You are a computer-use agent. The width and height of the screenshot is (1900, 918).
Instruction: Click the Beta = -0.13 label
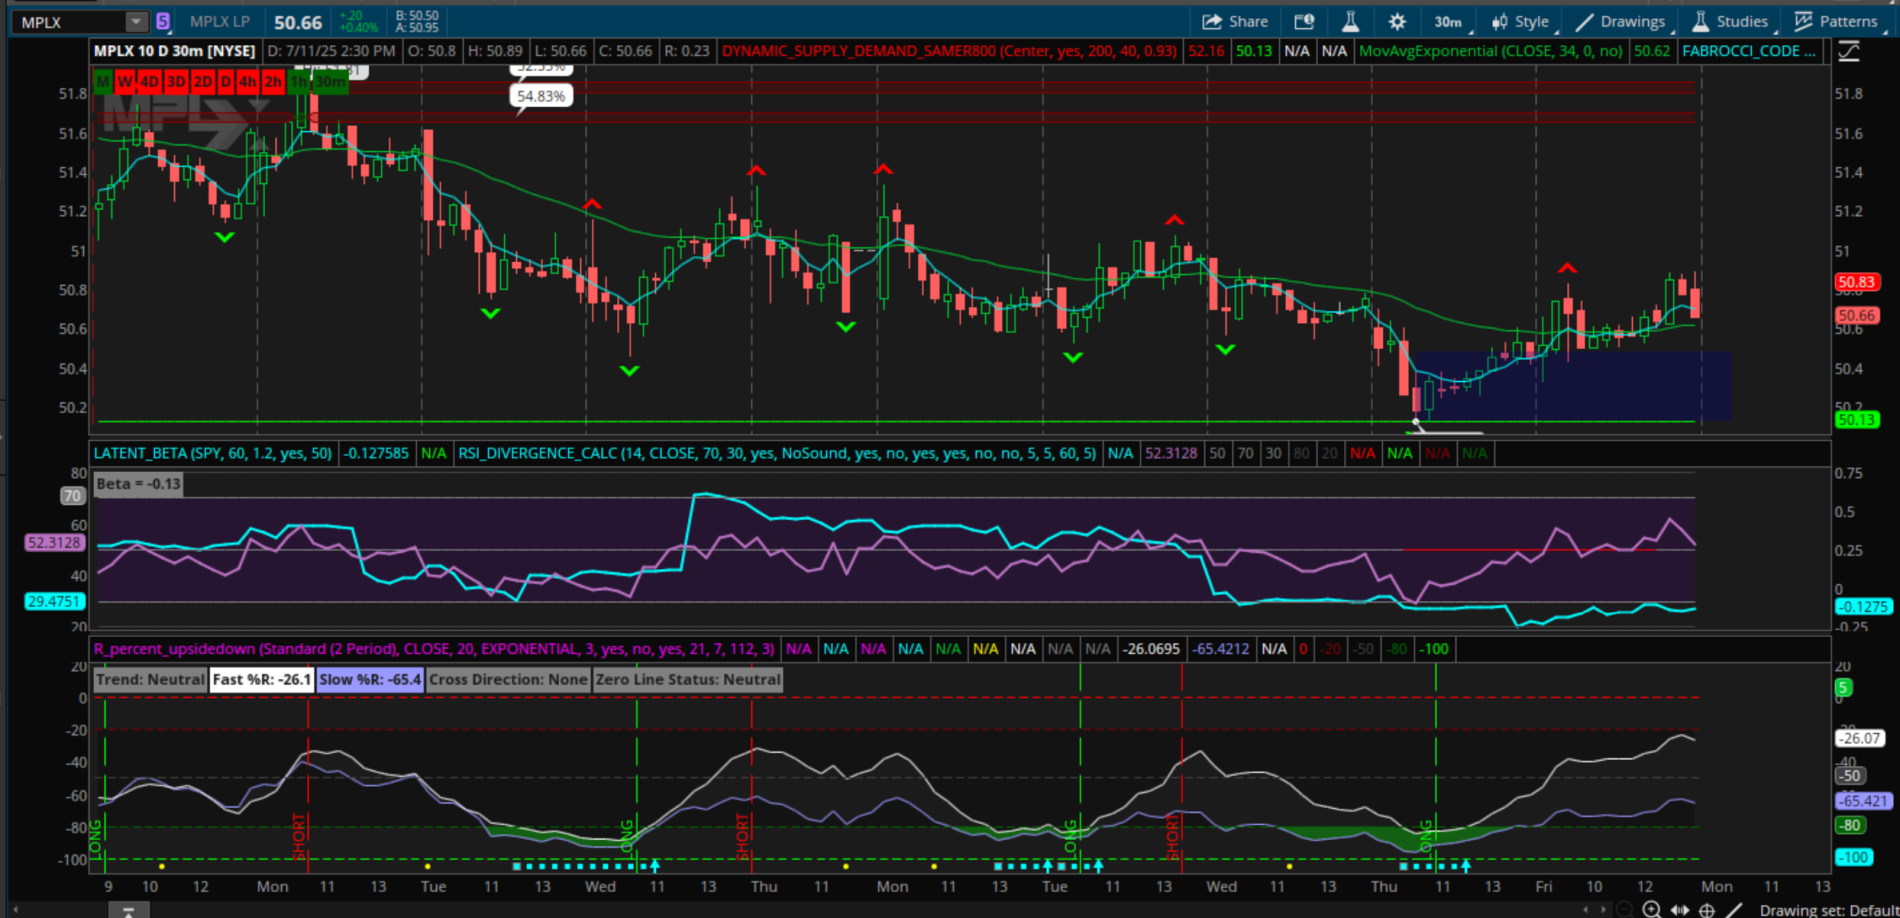(x=139, y=484)
